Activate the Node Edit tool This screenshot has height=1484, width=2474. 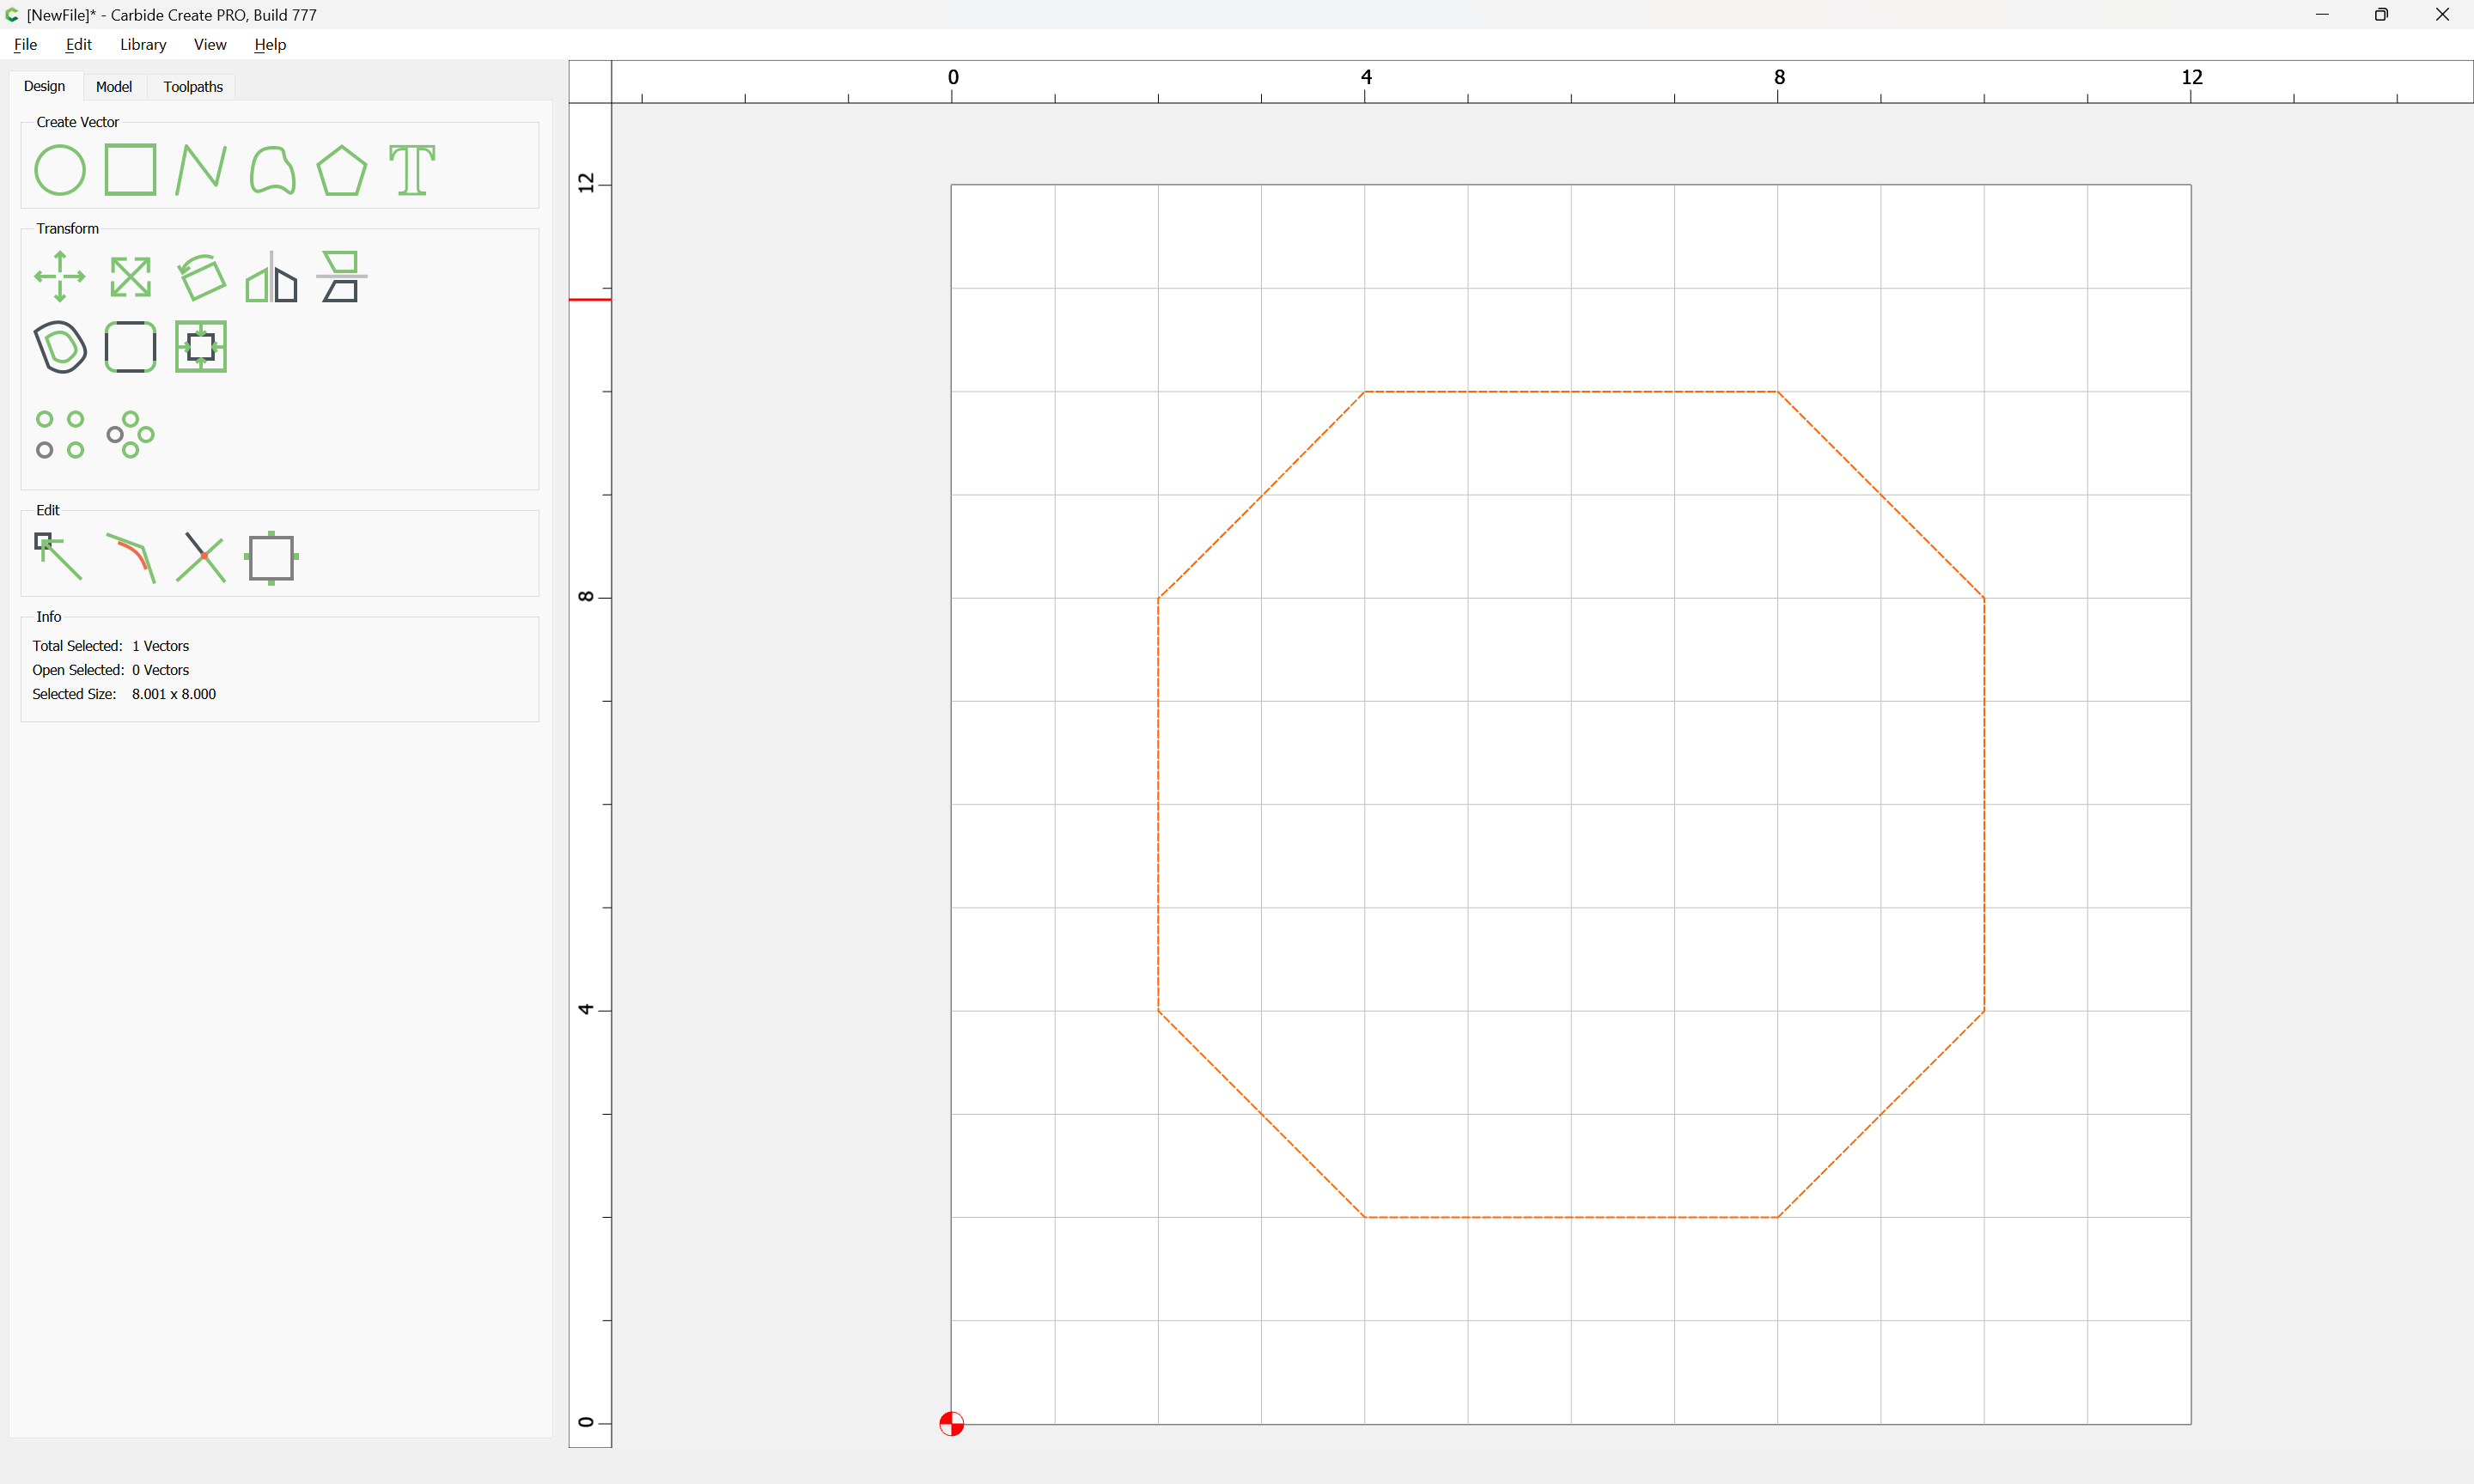click(x=60, y=557)
